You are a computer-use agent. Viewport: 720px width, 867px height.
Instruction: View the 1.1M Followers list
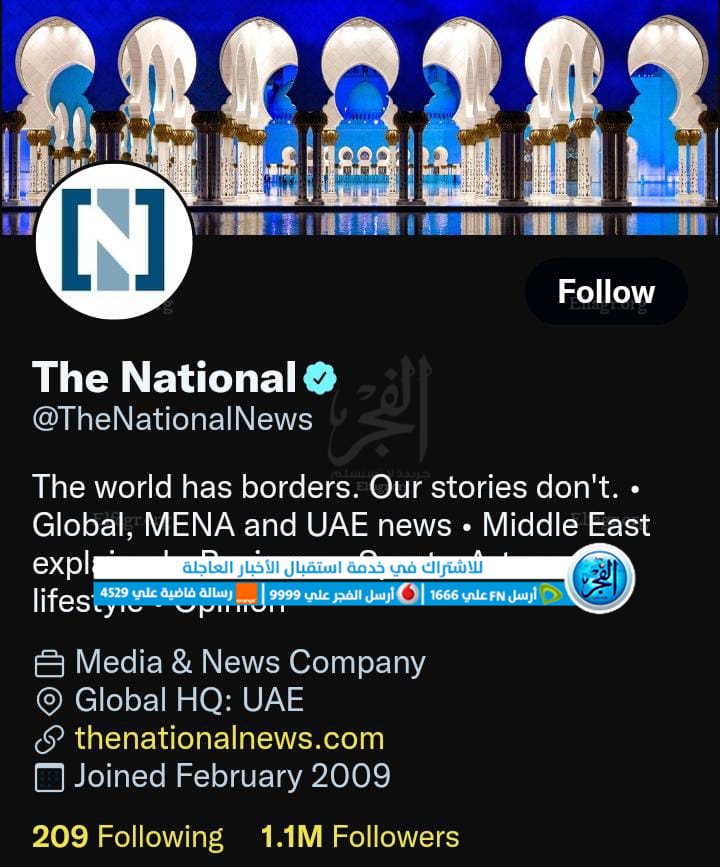(359, 837)
